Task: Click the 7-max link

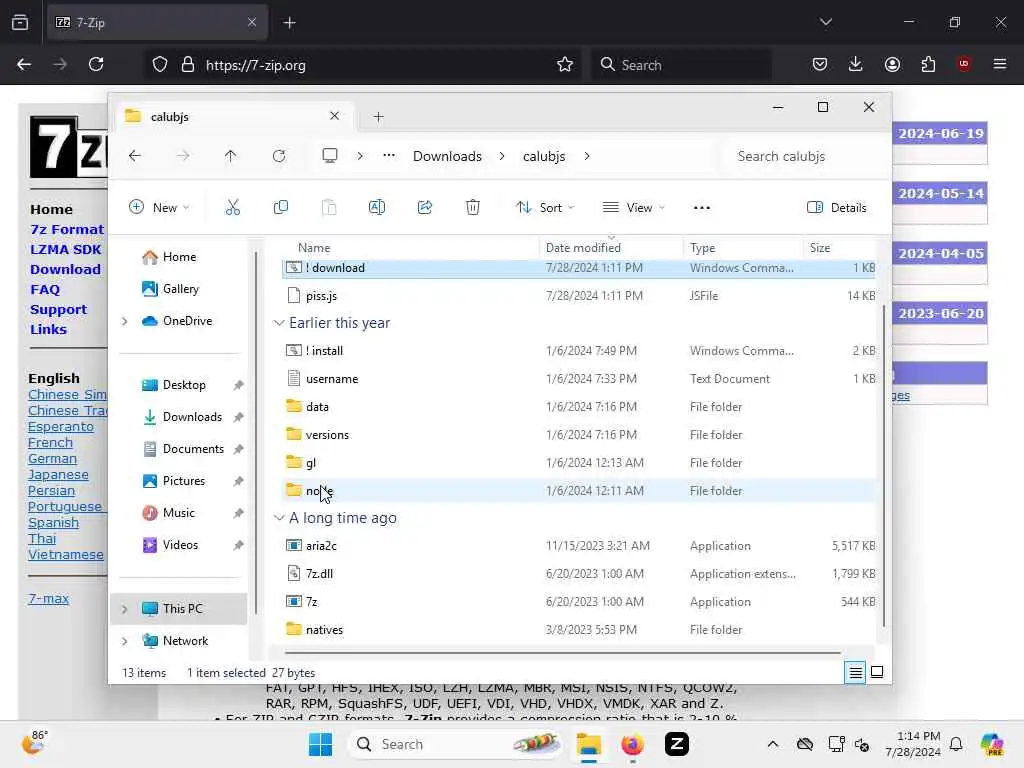Action: (x=48, y=598)
